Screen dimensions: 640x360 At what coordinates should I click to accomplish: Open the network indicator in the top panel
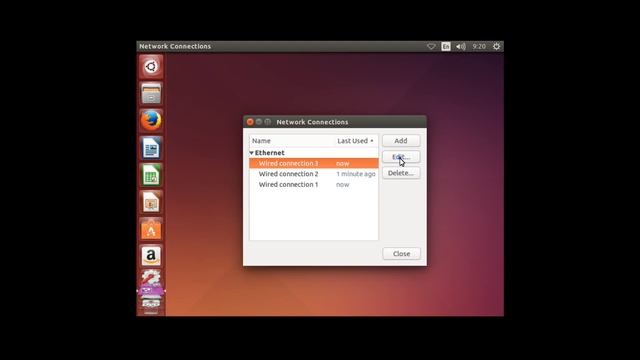[431, 47]
